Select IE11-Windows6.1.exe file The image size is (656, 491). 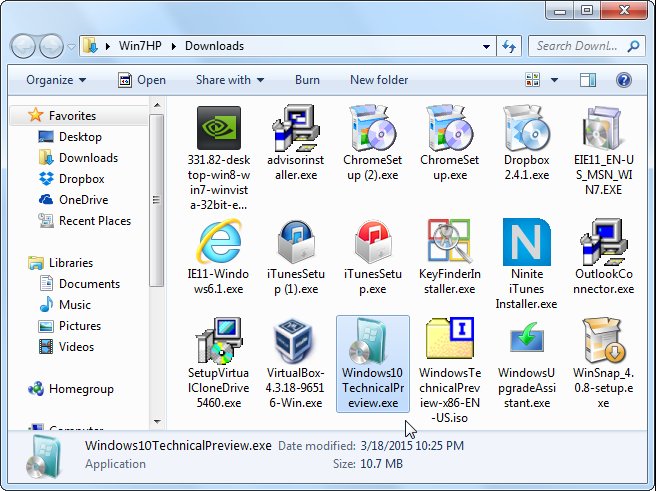(218, 257)
